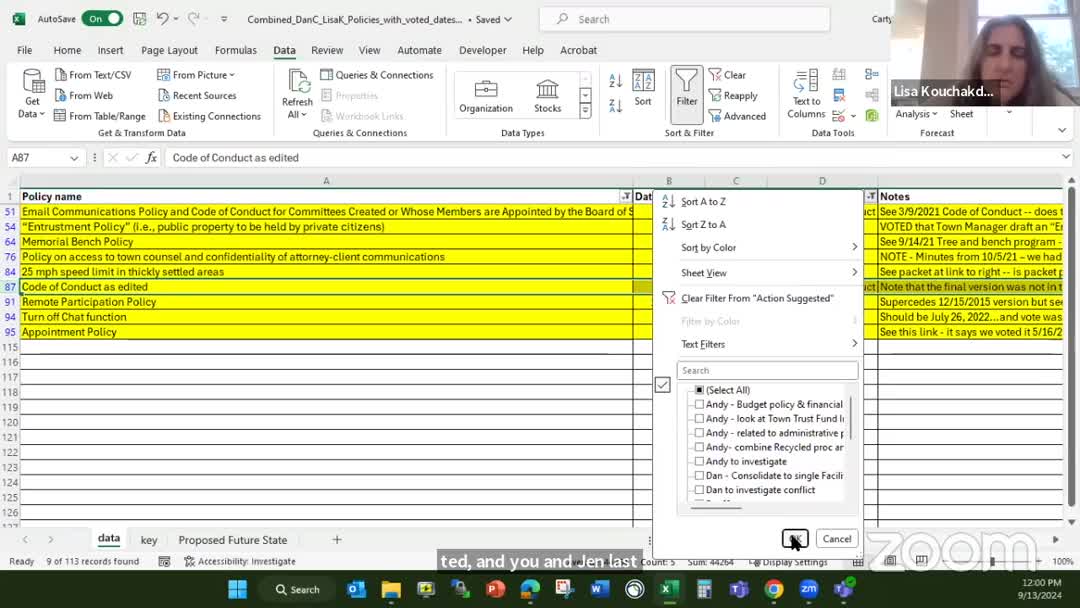Click the Insert Function fx button
1080x608 pixels.
click(x=151, y=158)
